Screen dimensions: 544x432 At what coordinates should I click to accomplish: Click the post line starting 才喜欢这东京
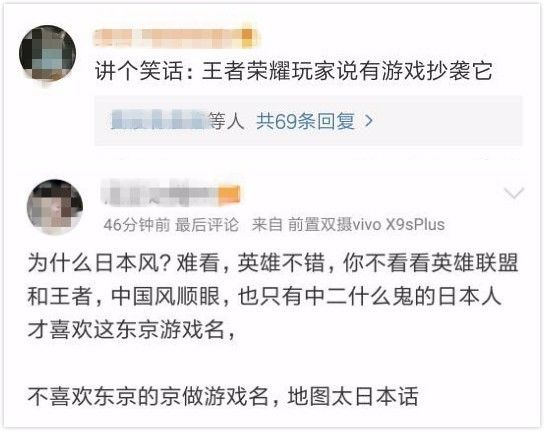click(132, 330)
